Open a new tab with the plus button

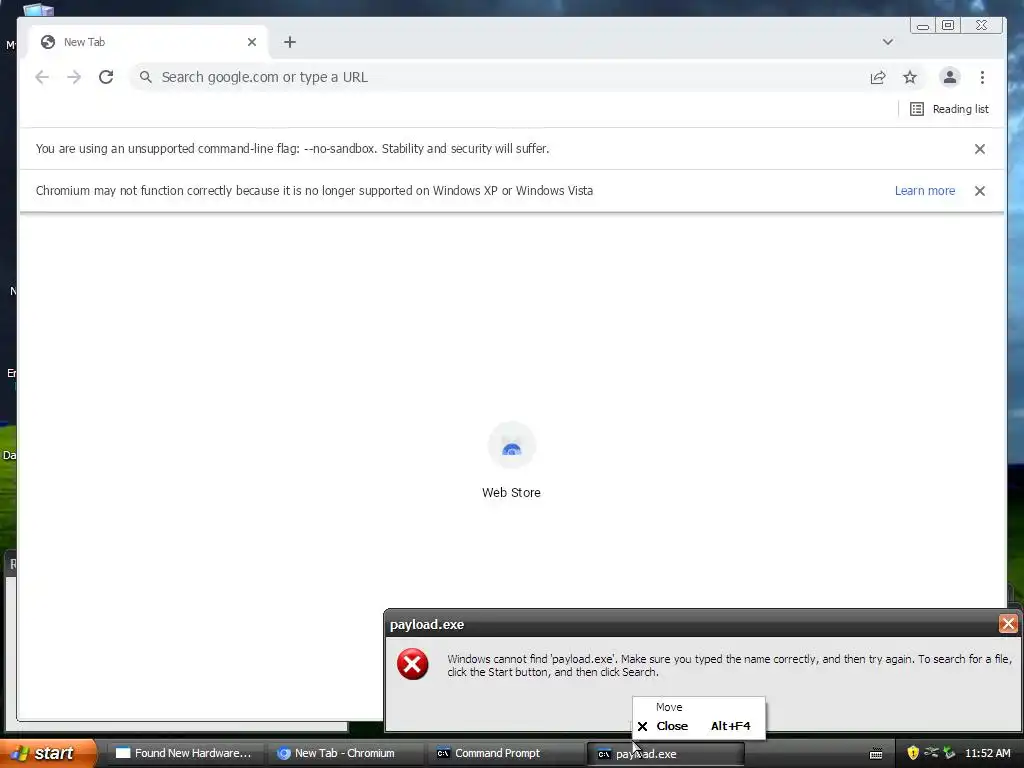click(290, 42)
